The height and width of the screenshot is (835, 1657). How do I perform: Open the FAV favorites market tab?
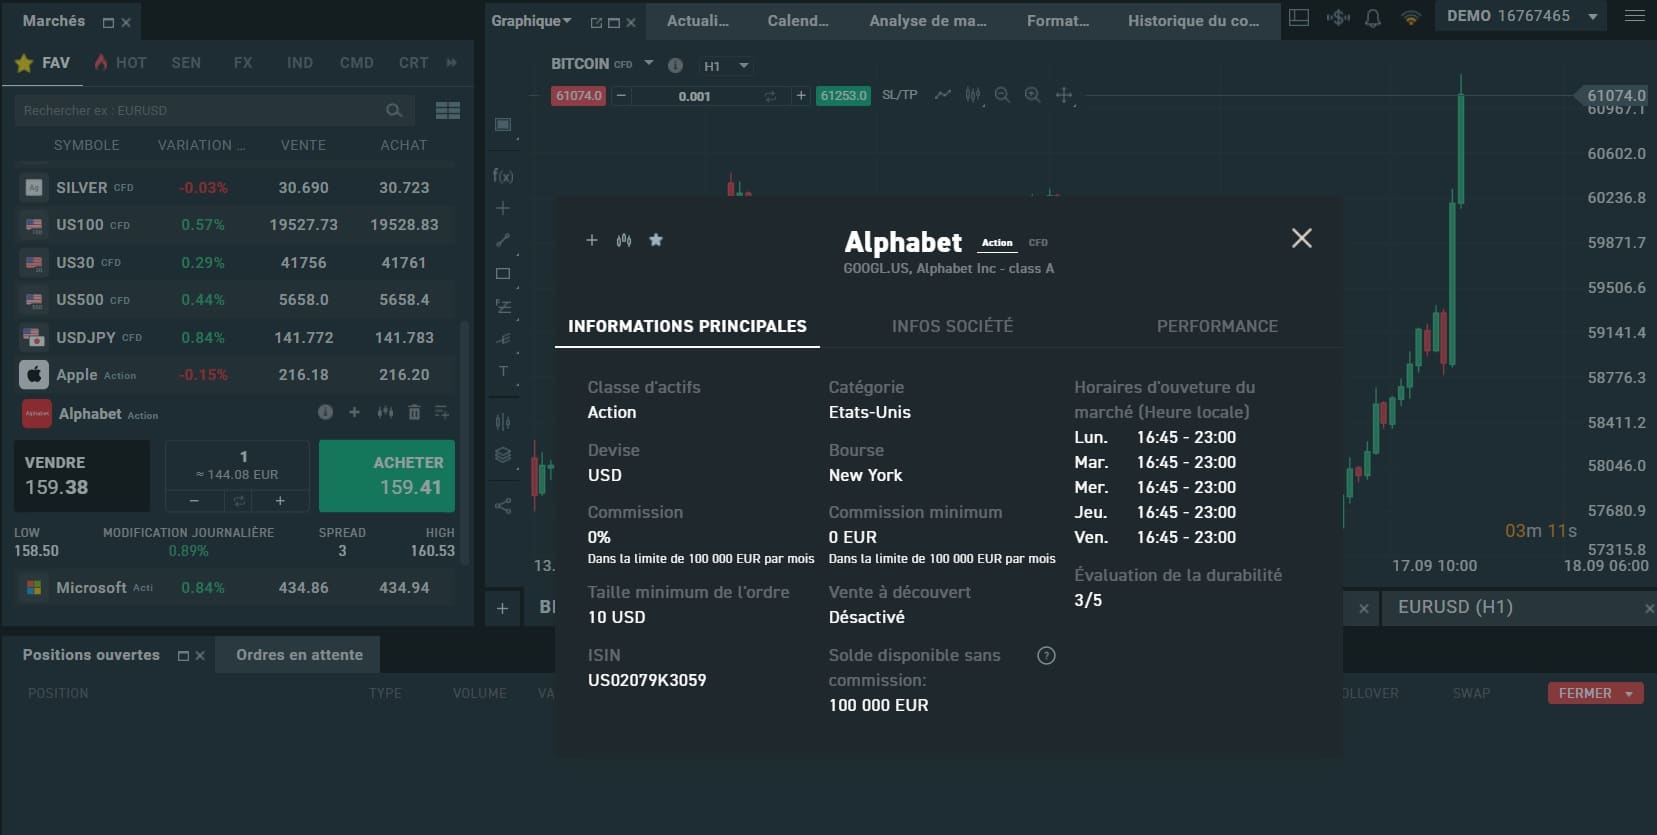coord(43,63)
